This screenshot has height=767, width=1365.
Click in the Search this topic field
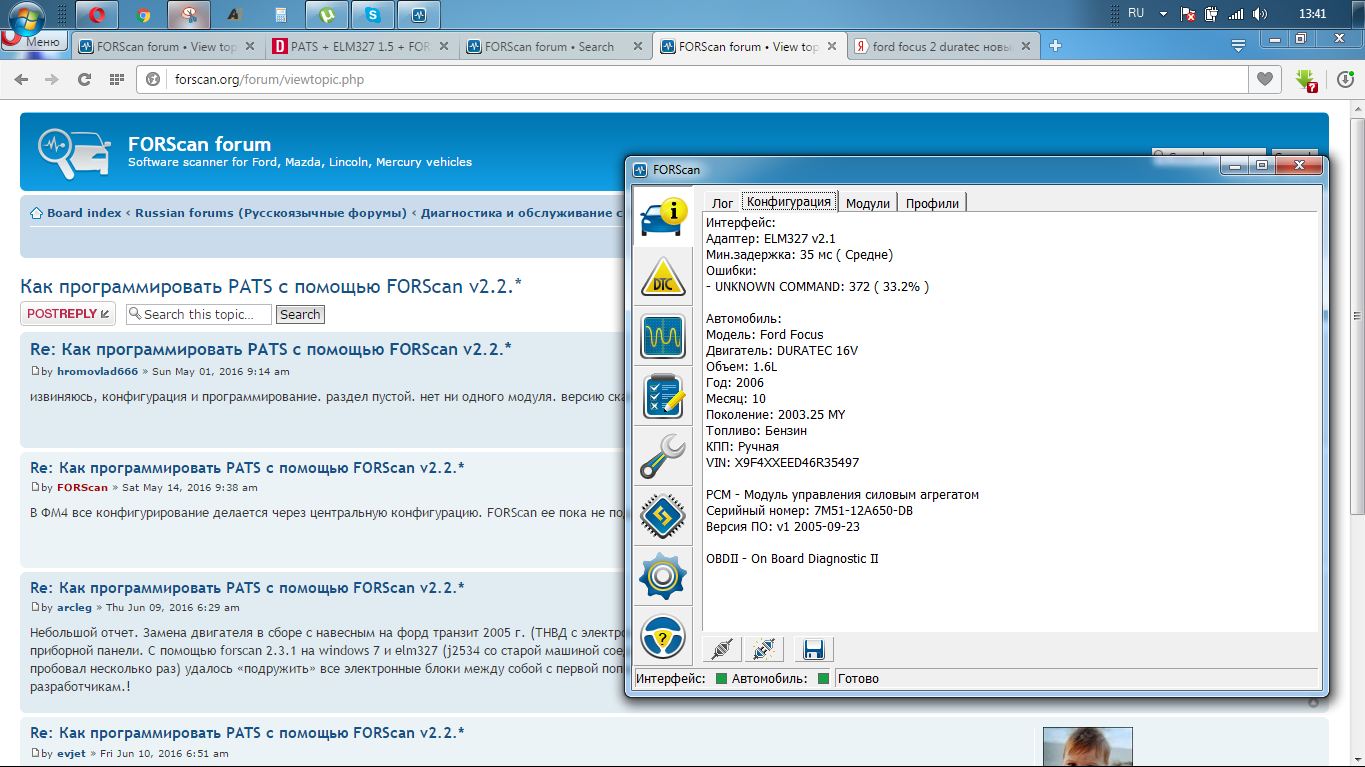pyautogui.click(x=199, y=314)
